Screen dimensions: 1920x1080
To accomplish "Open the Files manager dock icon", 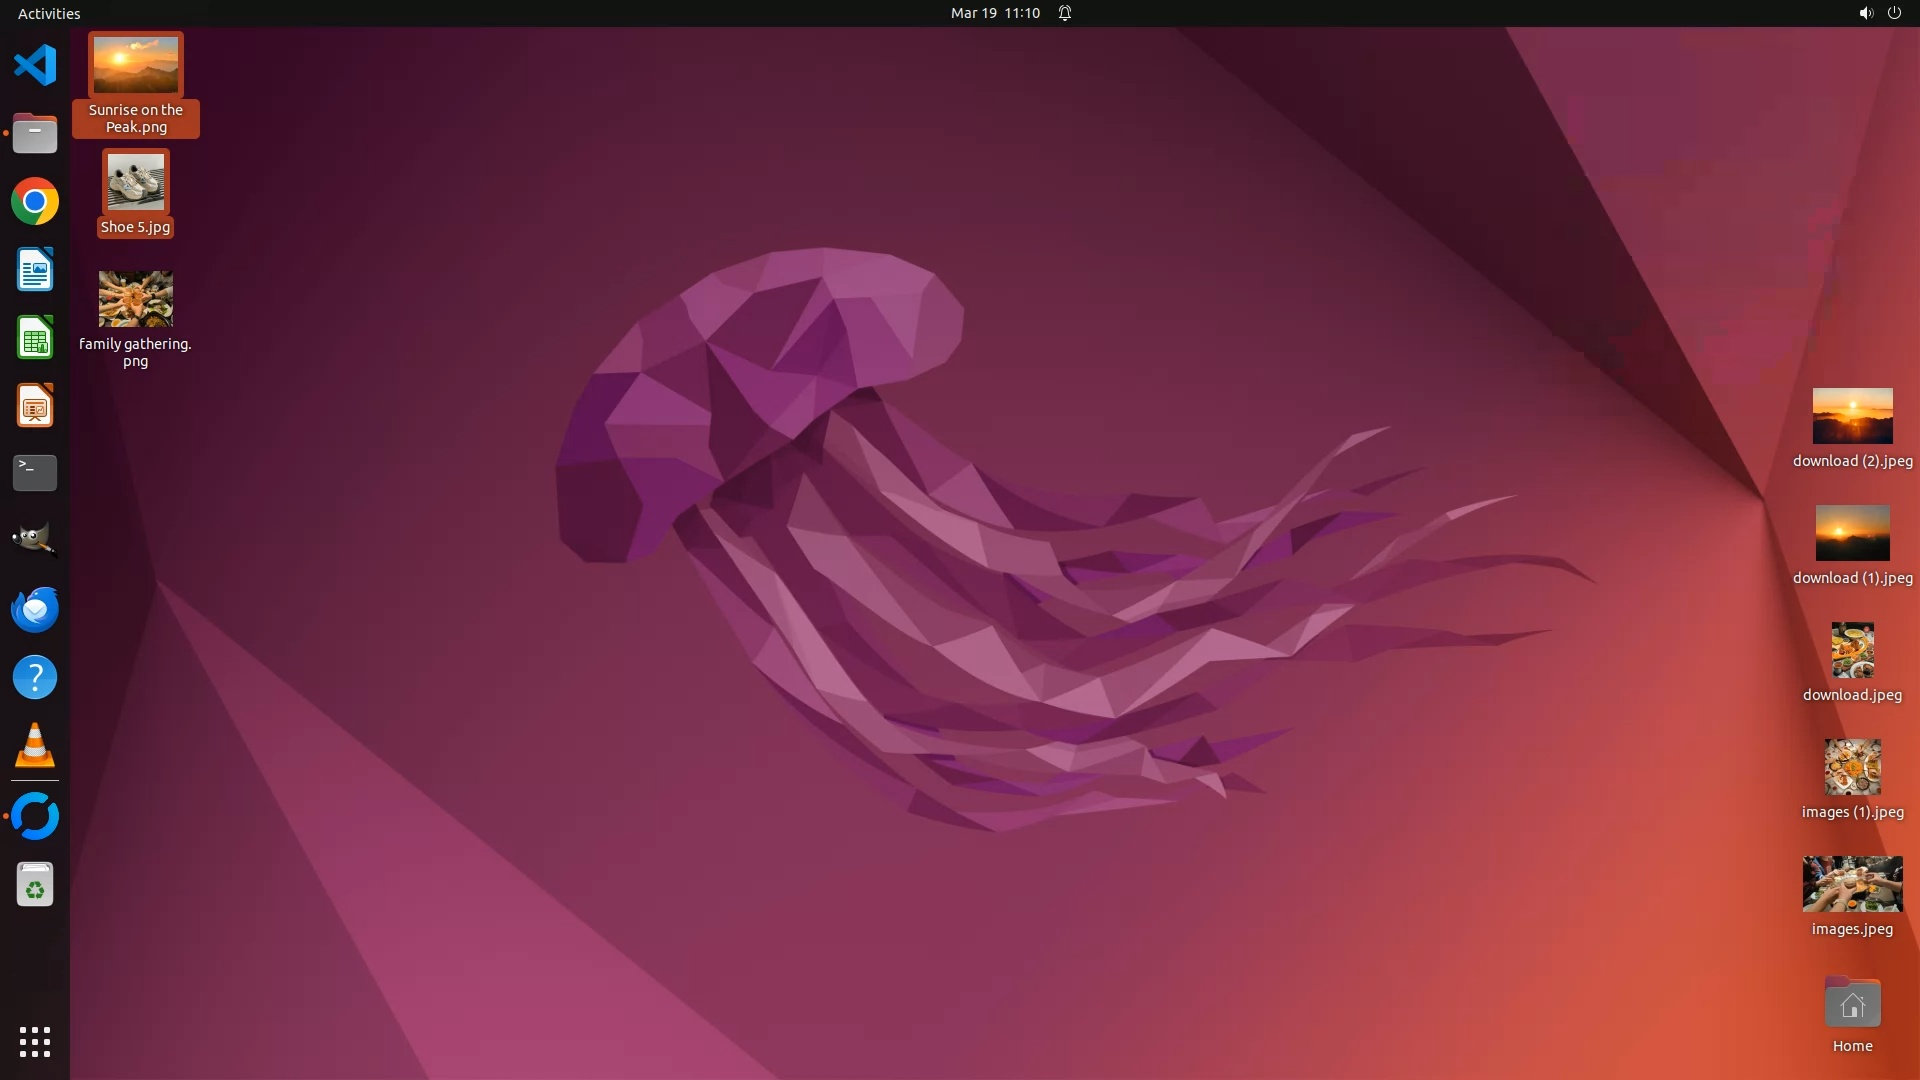I will 35,134.
